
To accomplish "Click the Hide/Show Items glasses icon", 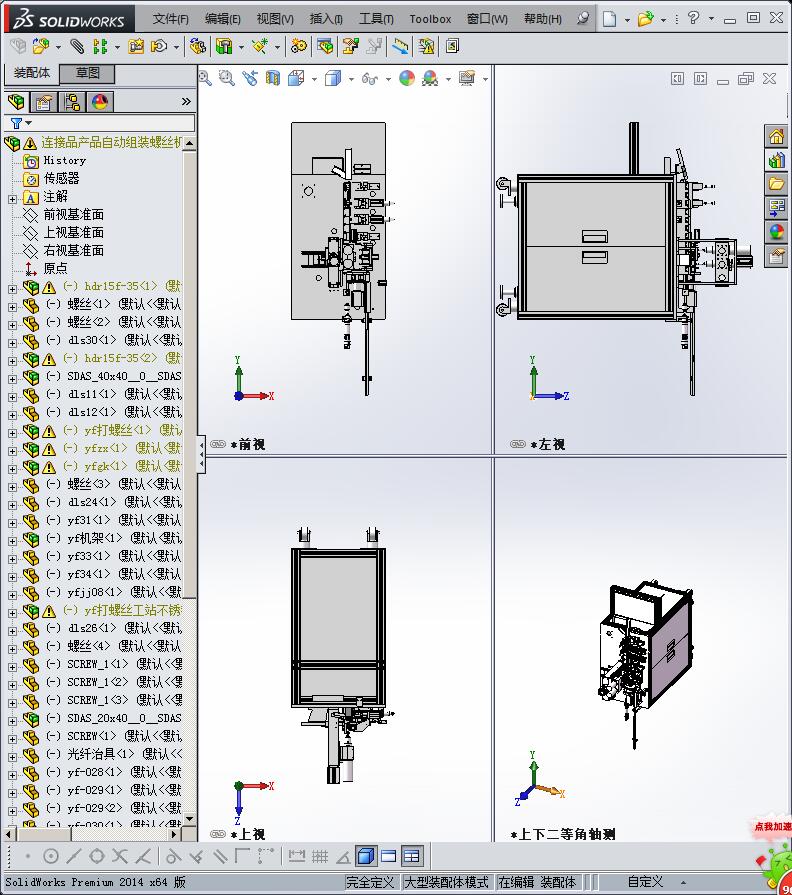I will [x=370, y=78].
